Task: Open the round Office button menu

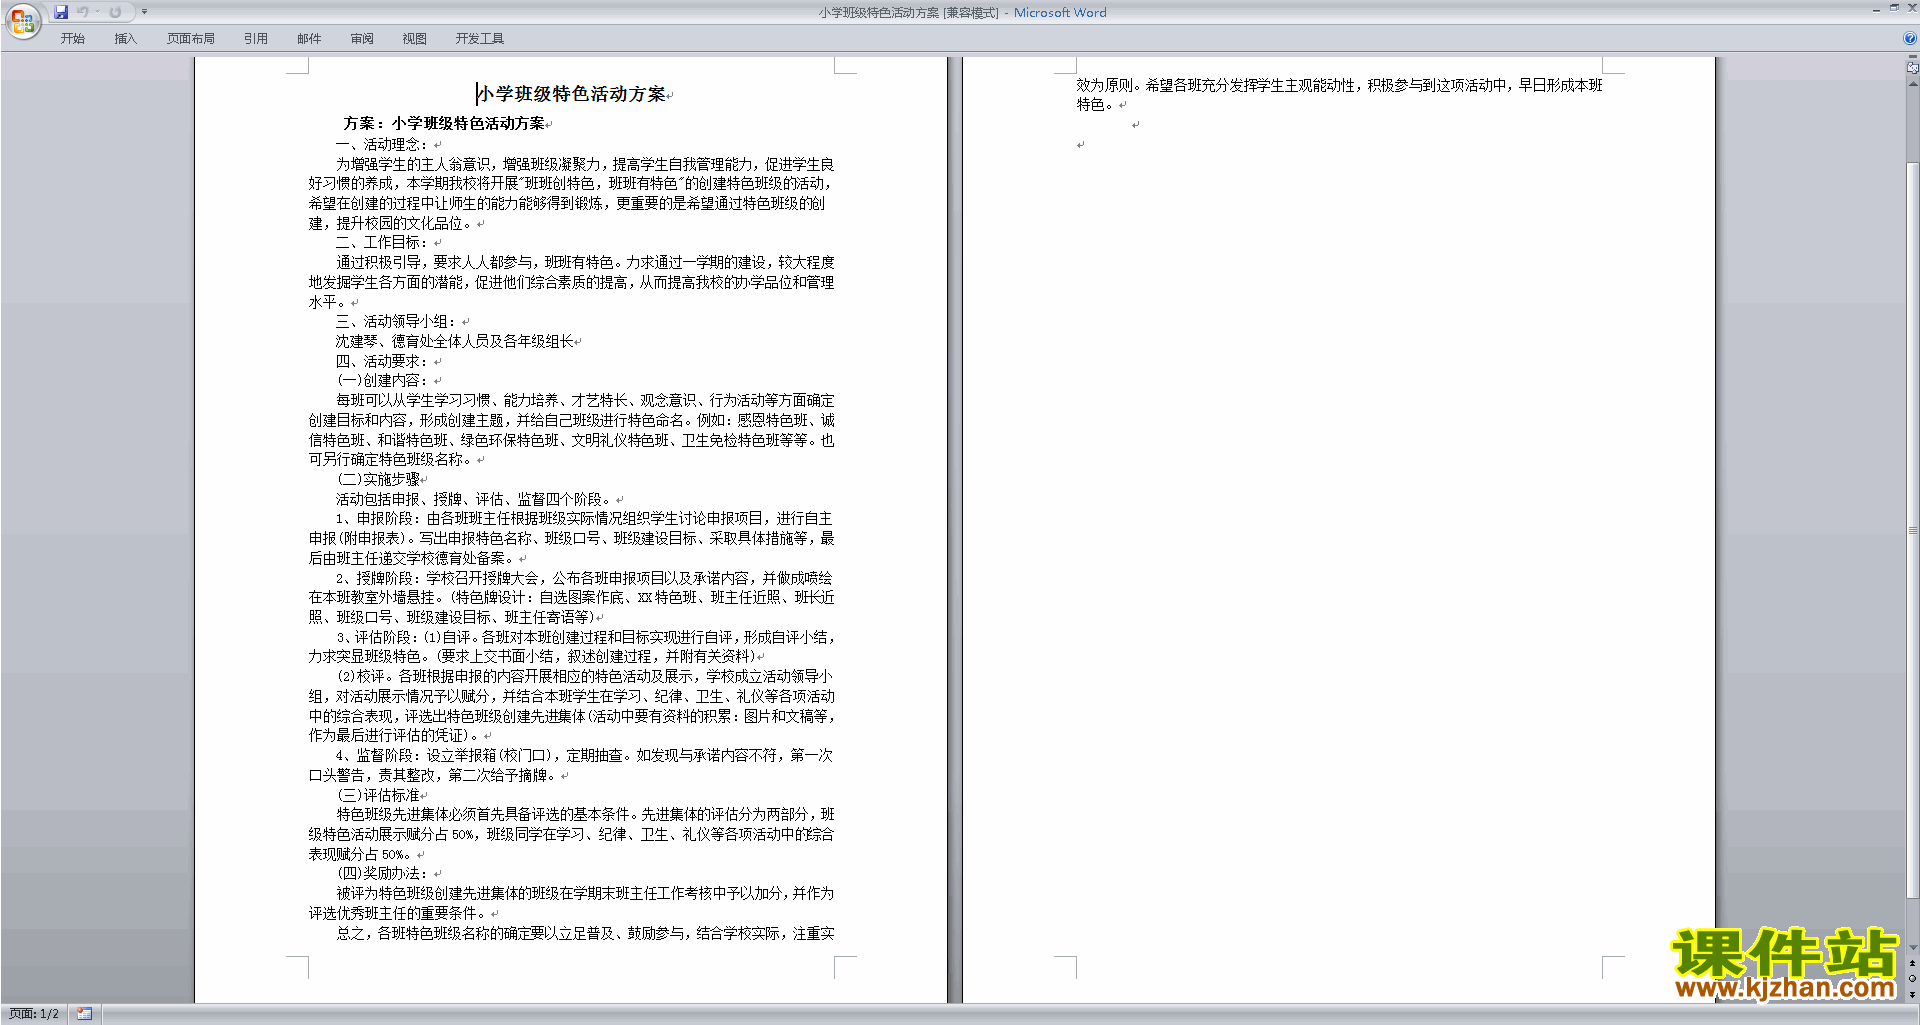Action: [22, 20]
